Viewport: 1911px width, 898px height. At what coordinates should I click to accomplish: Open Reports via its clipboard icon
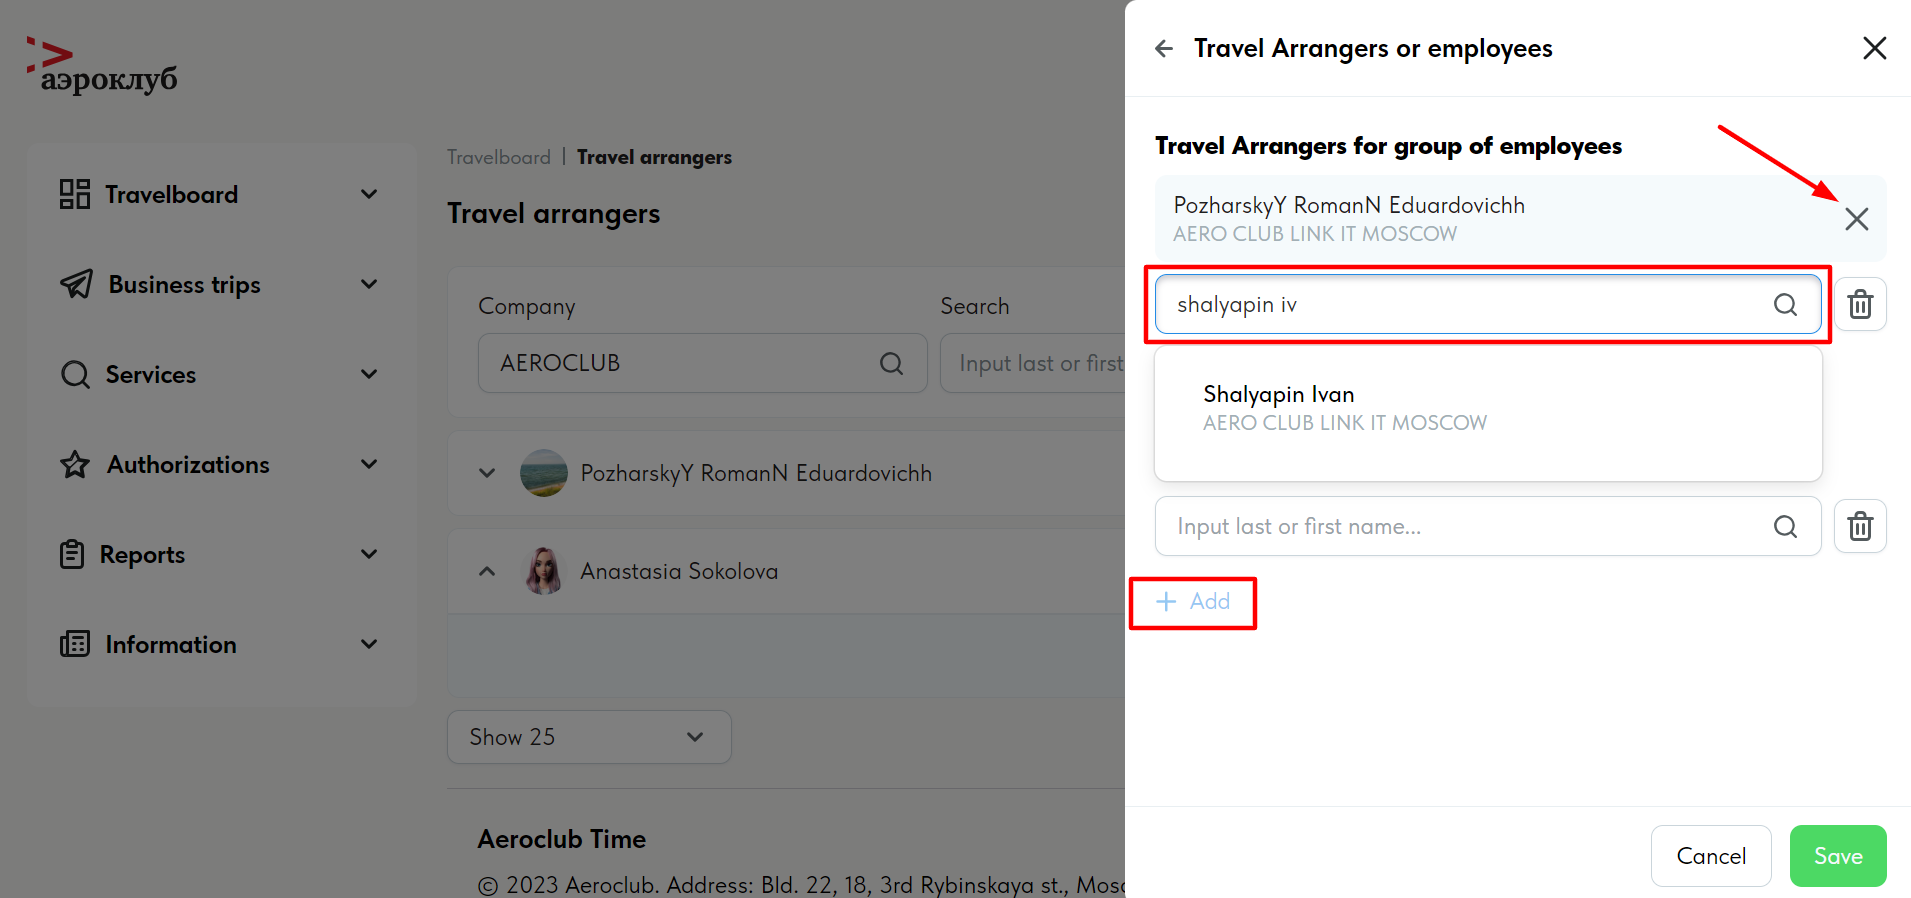point(73,554)
